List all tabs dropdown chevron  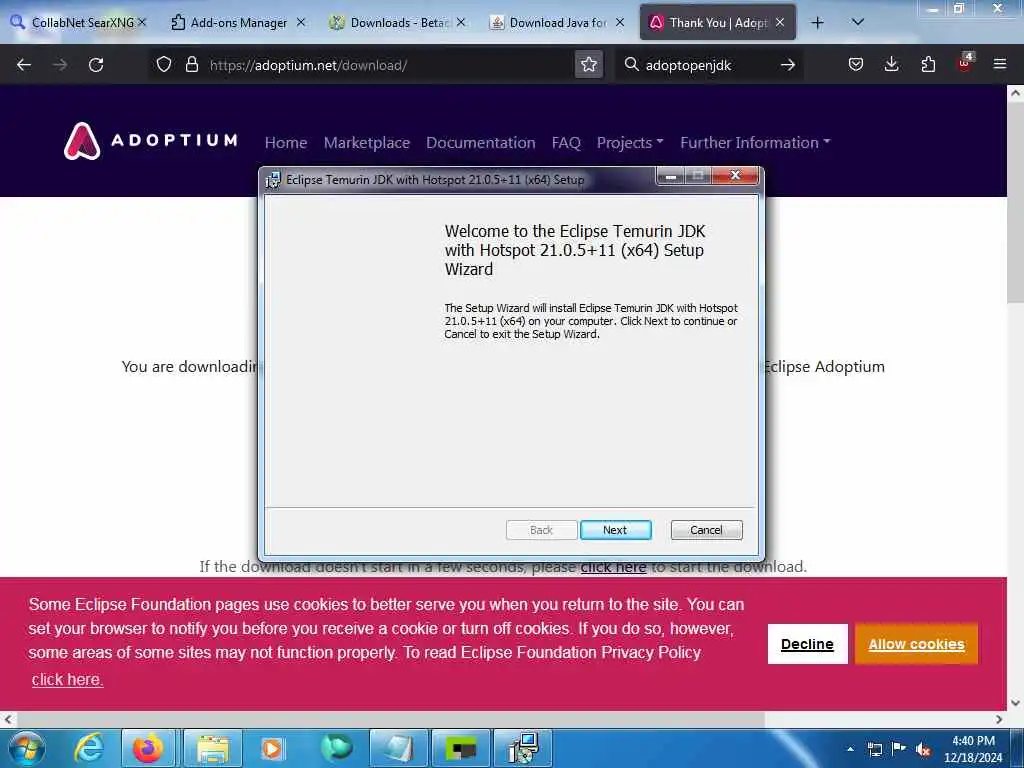(x=858, y=23)
